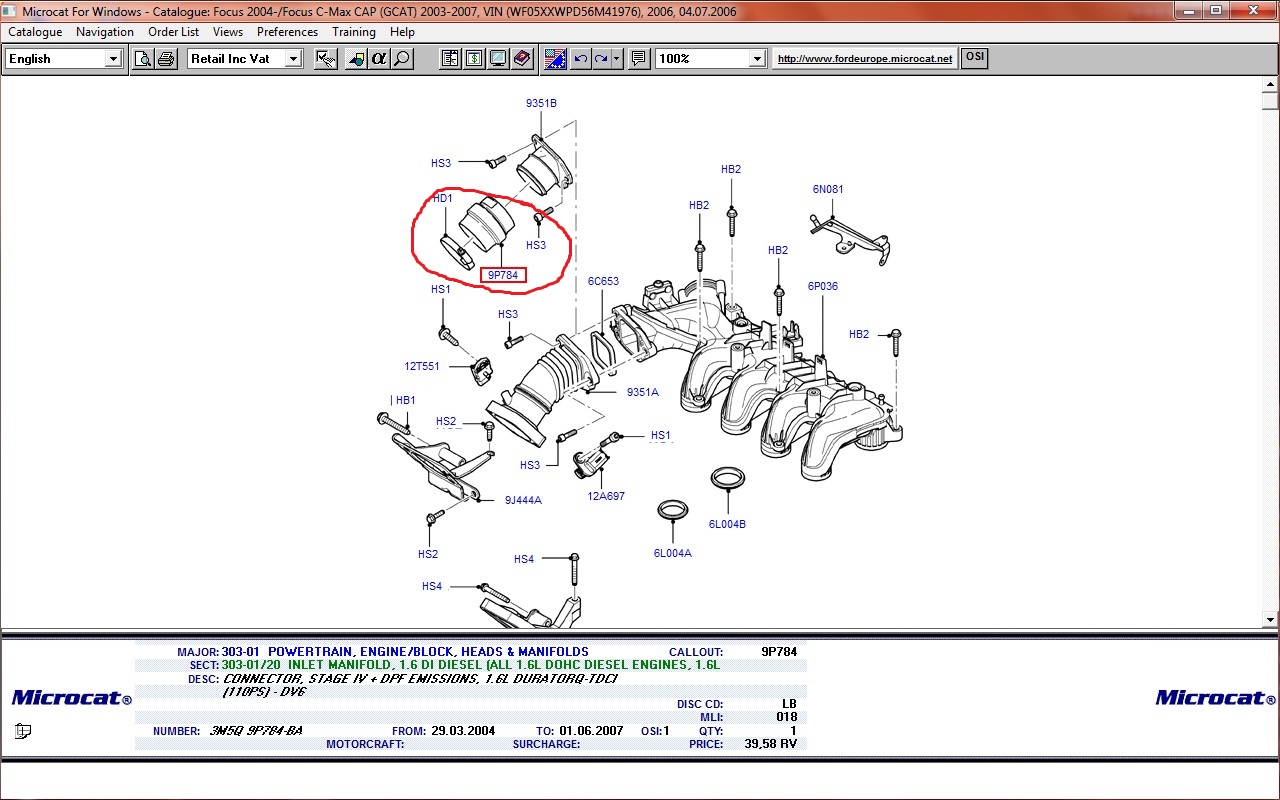Click the dollar sign price icon
Viewport: 1280px width, 800px height.
[x=474, y=59]
